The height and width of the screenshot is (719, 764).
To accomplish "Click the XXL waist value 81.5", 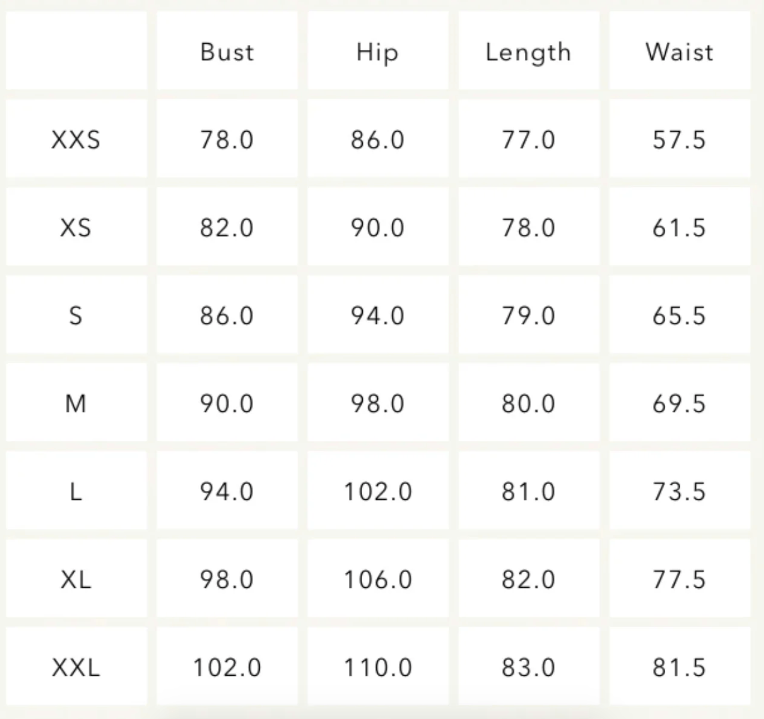I will pyautogui.click(x=680, y=668).
